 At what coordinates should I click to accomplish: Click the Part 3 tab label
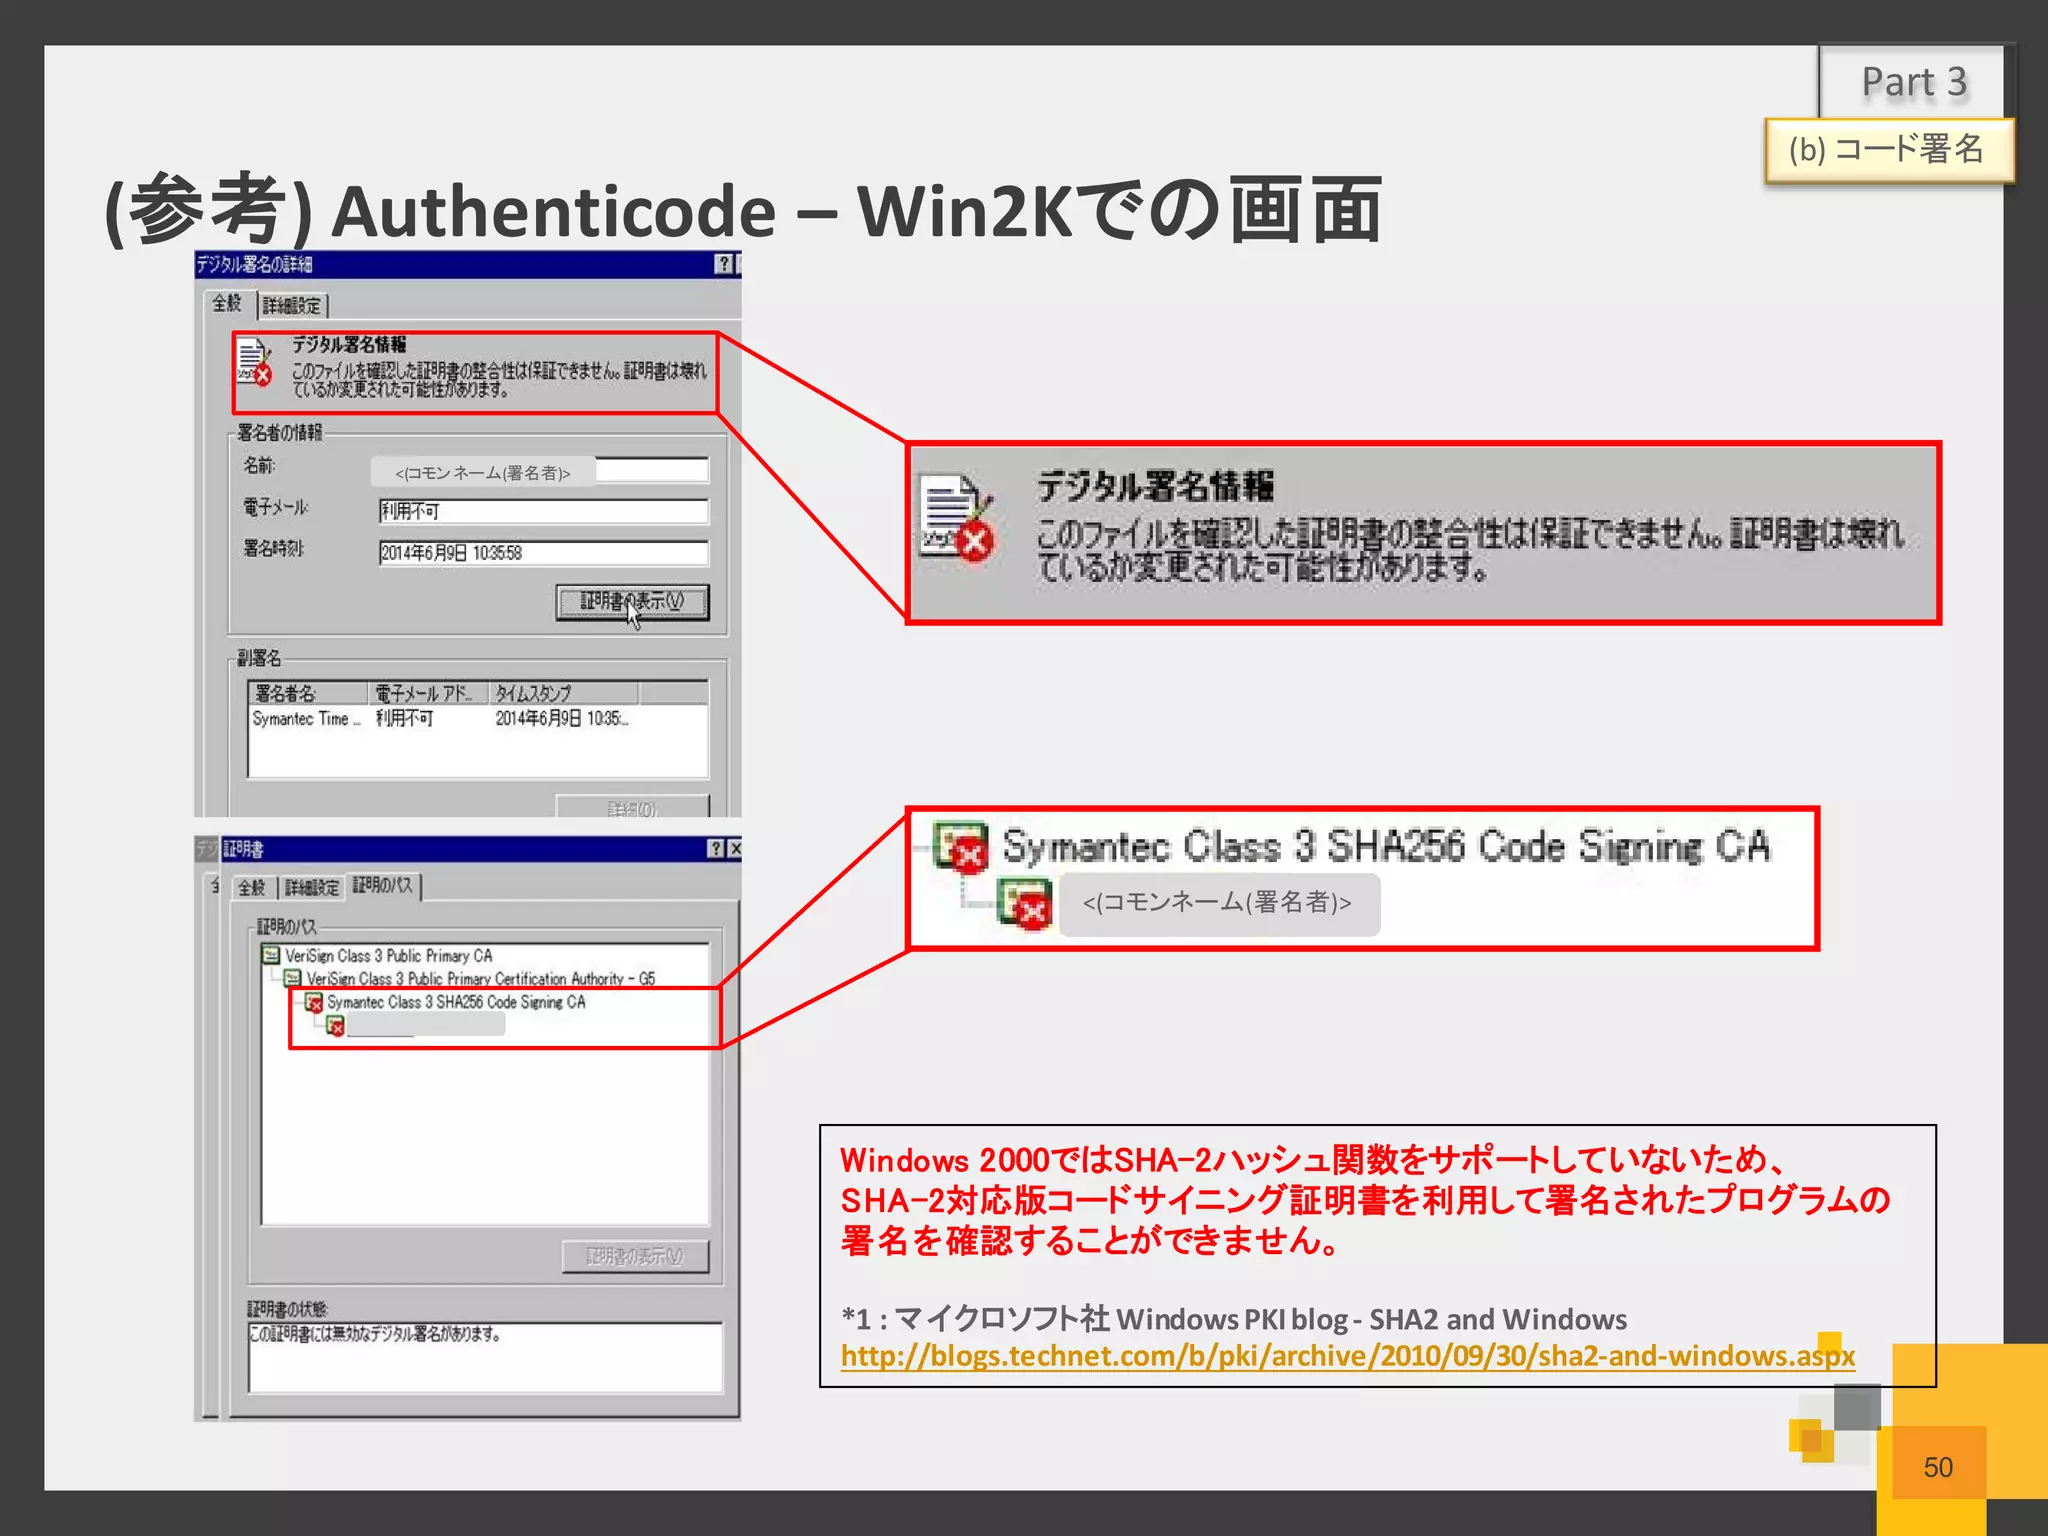[x=1913, y=82]
